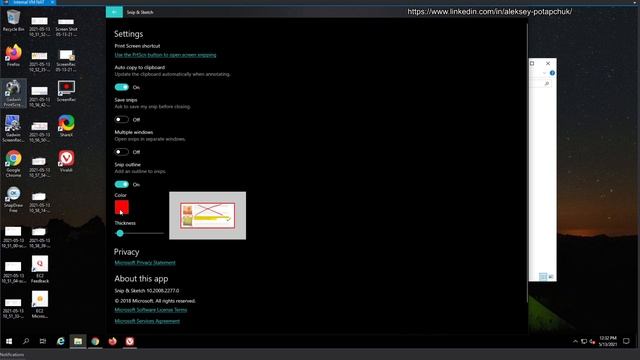Open Microsoft Software License Terms link
The width and height of the screenshot is (640, 360).
[x=151, y=310]
